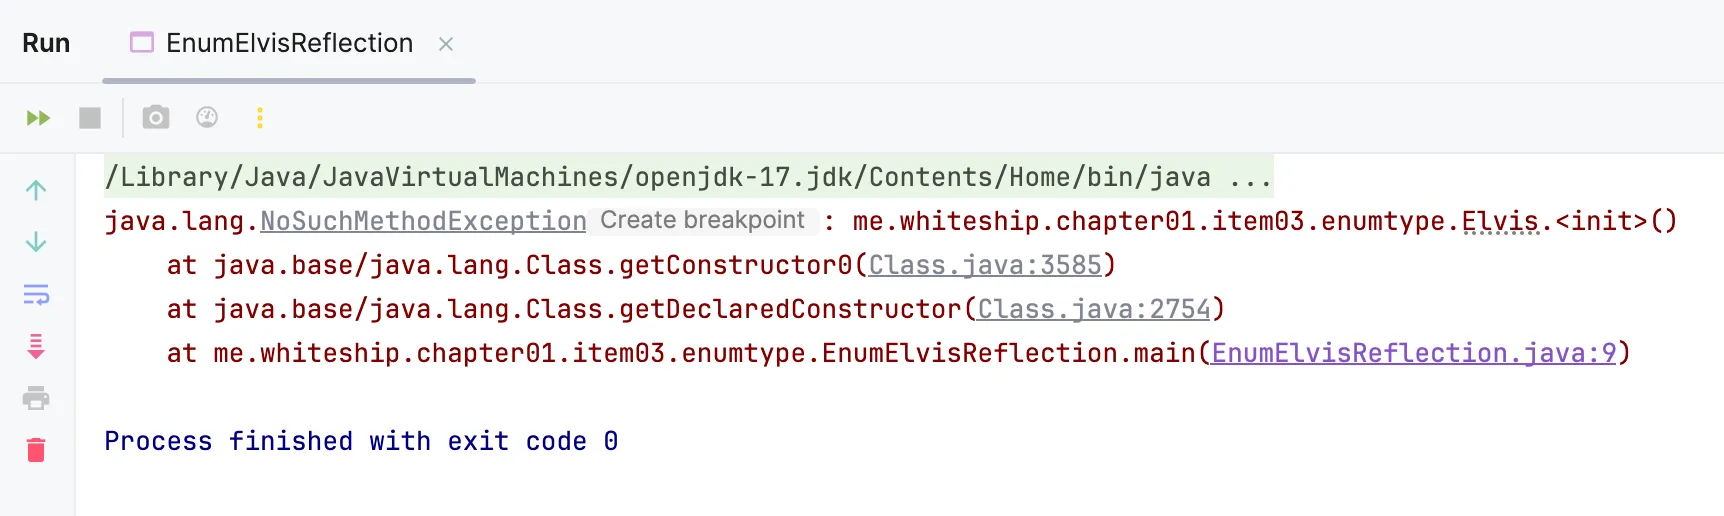This screenshot has height=516, width=1724.
Task: Select the EnumElvisReflection run tab
Action: coord(272,43)
